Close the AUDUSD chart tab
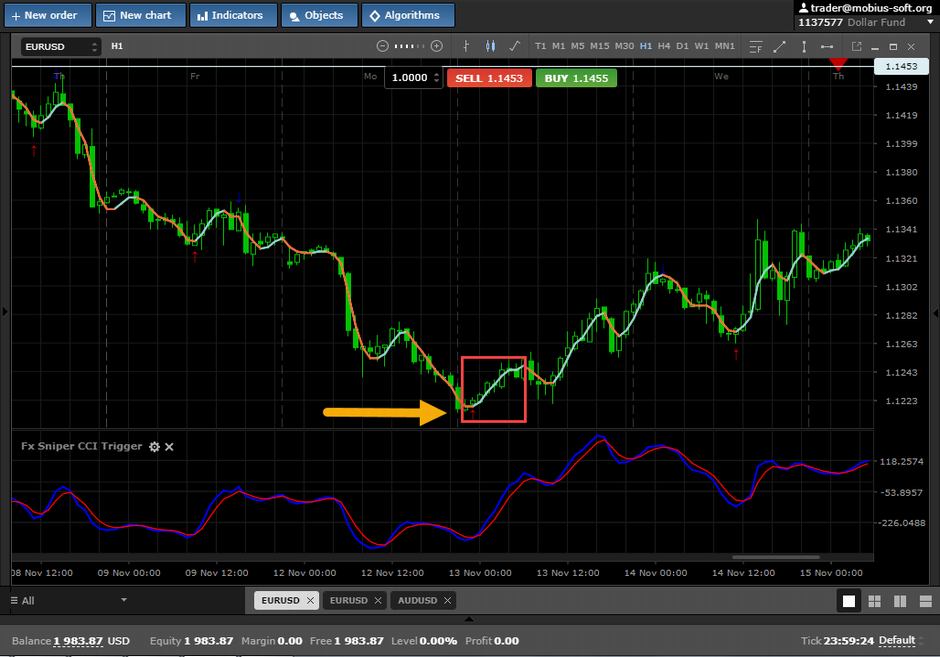The image size is (940, 657). (x=447, y=600)
